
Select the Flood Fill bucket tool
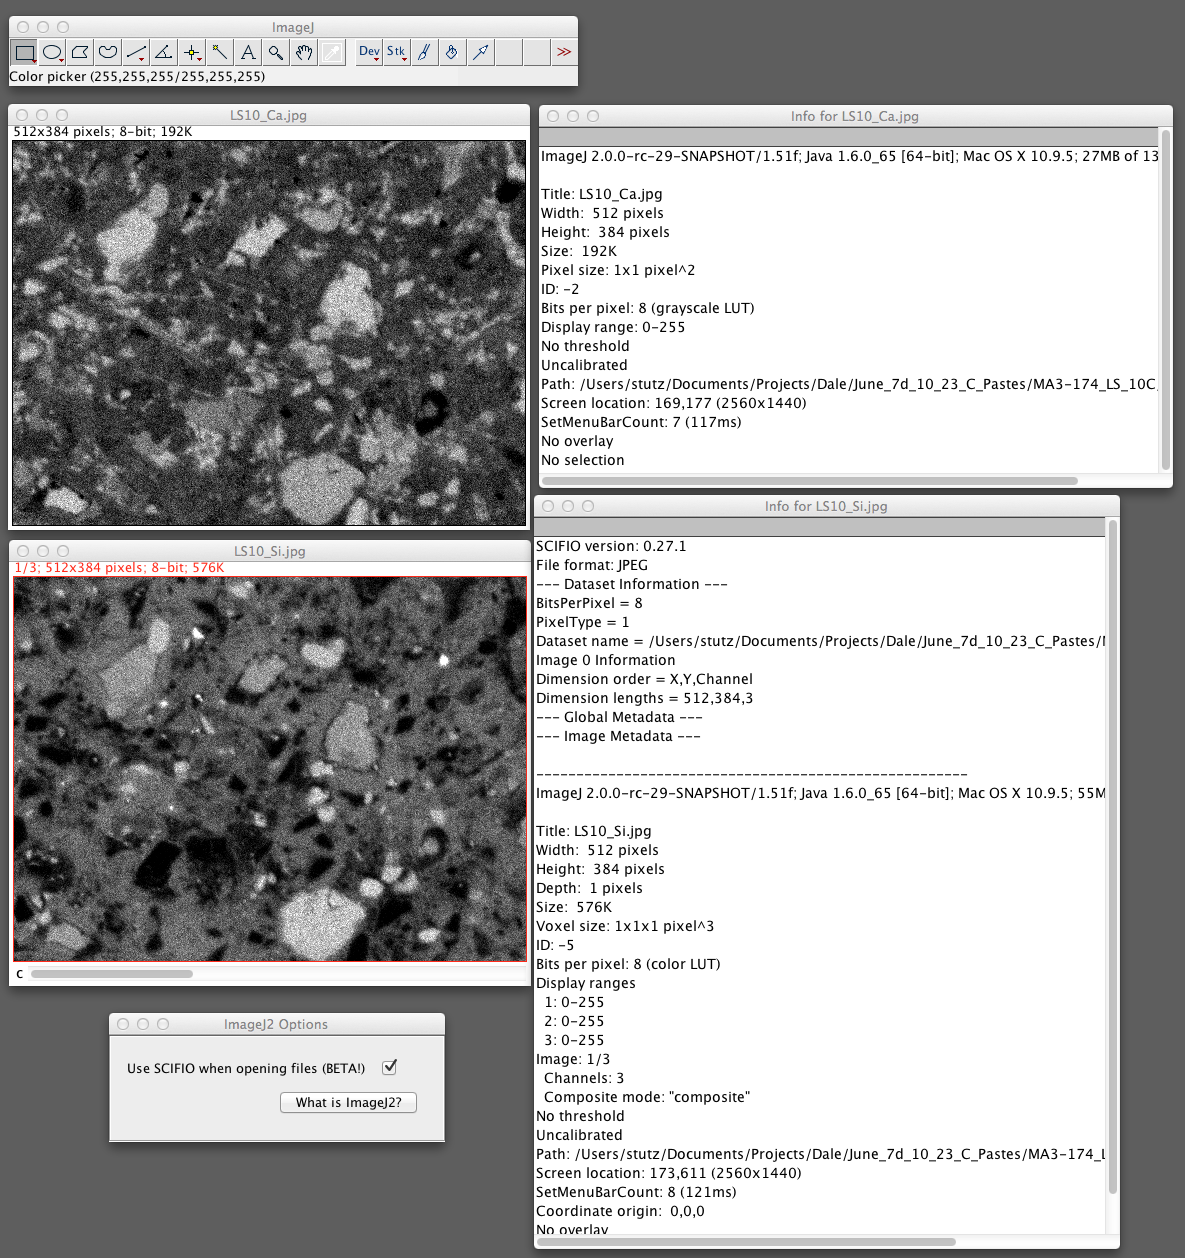click(452, 52)
